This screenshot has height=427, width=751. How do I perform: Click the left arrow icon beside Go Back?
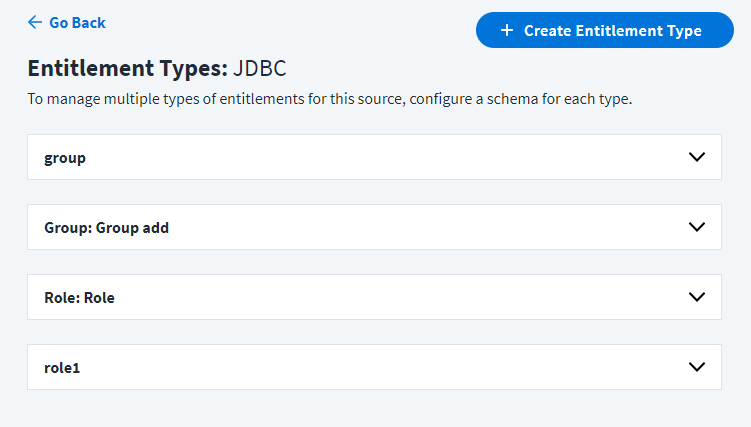point(35,22)
